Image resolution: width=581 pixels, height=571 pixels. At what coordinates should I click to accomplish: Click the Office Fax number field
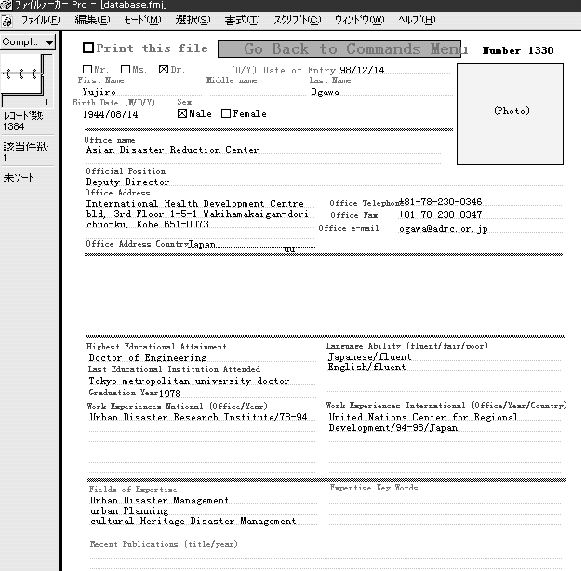tap(481, 215)
